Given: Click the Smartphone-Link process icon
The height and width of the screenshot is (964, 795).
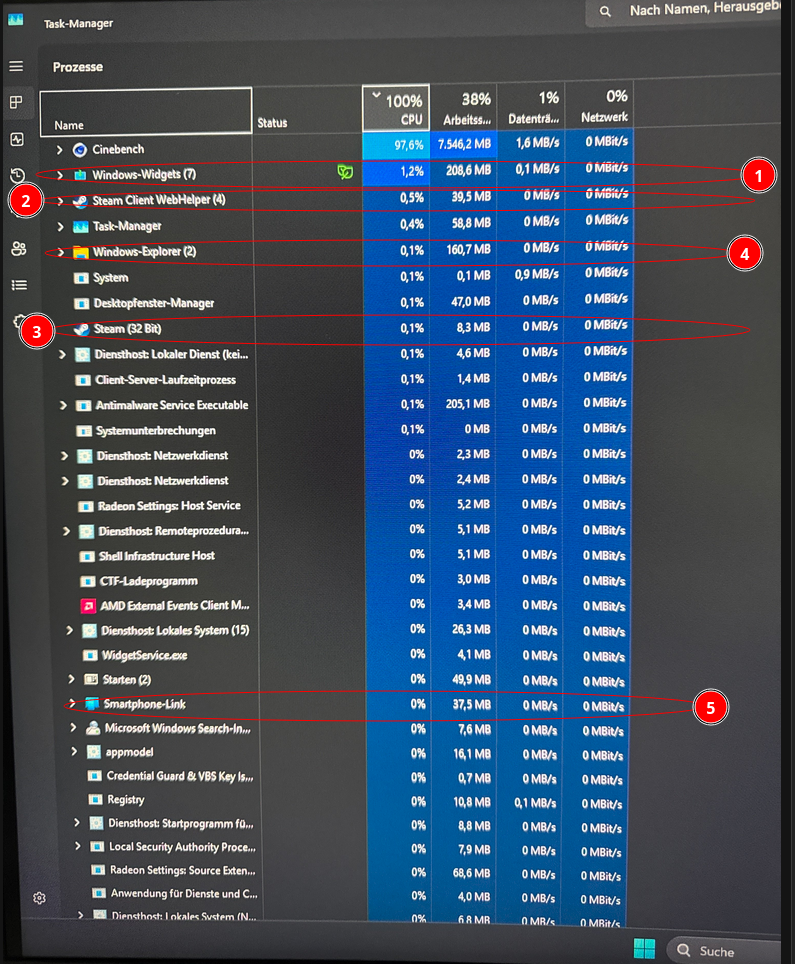Looking at the screenshot, I should [92, 704].
